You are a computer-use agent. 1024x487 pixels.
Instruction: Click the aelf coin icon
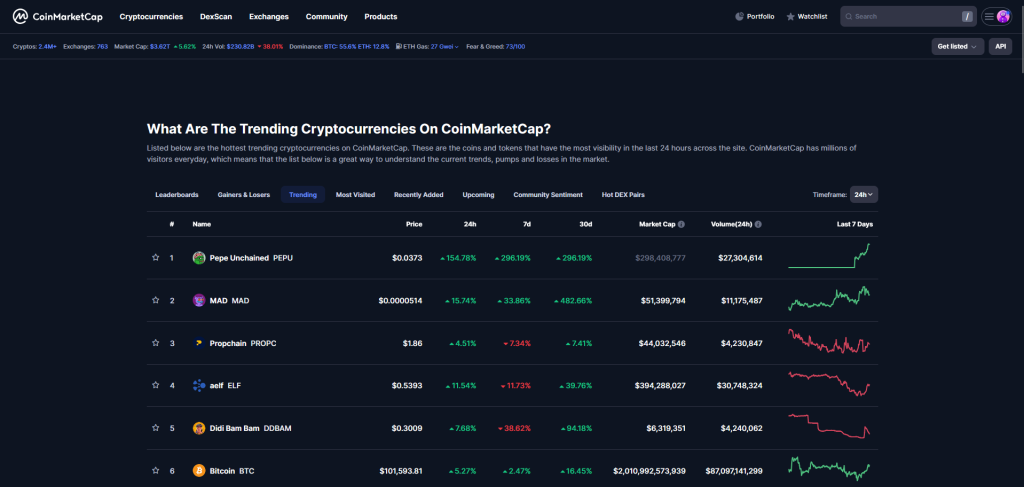pyautogui.click(x=199, y=385)
